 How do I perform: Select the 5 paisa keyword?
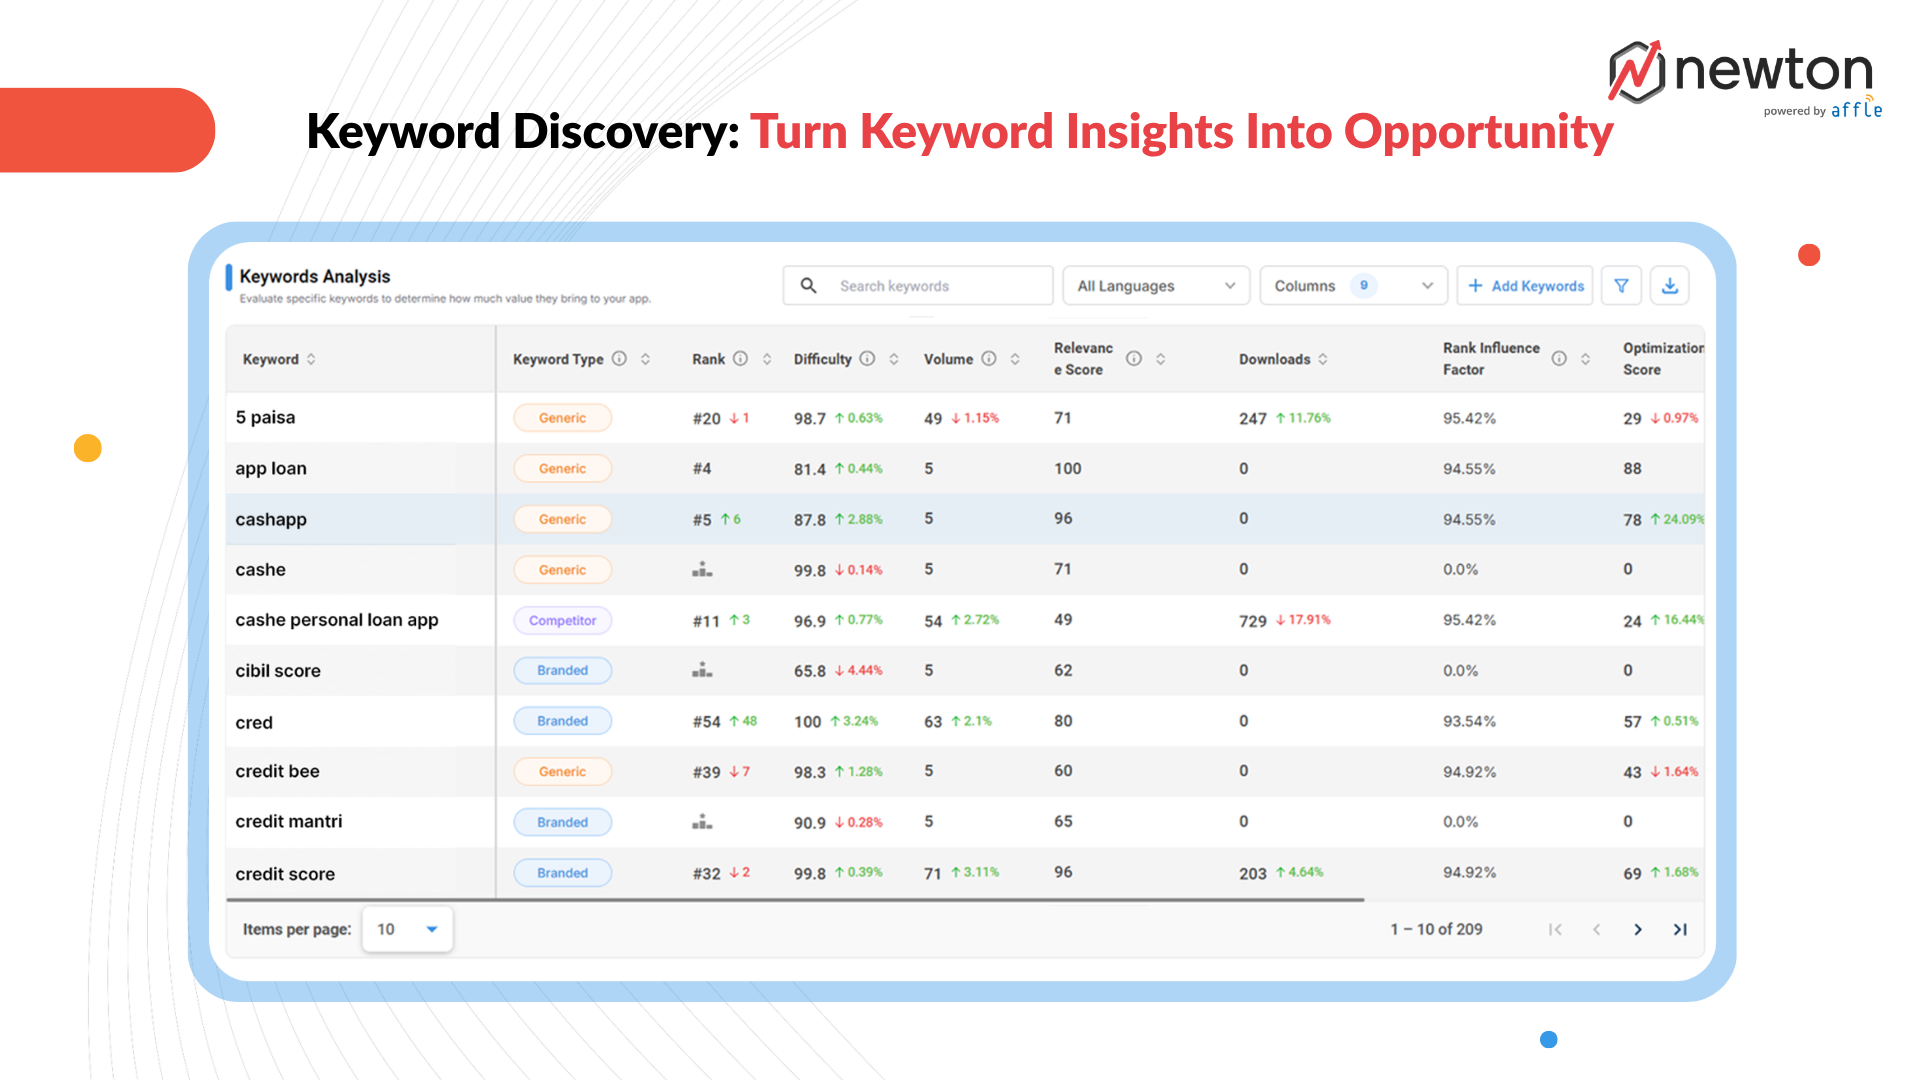tap(265, 418)
